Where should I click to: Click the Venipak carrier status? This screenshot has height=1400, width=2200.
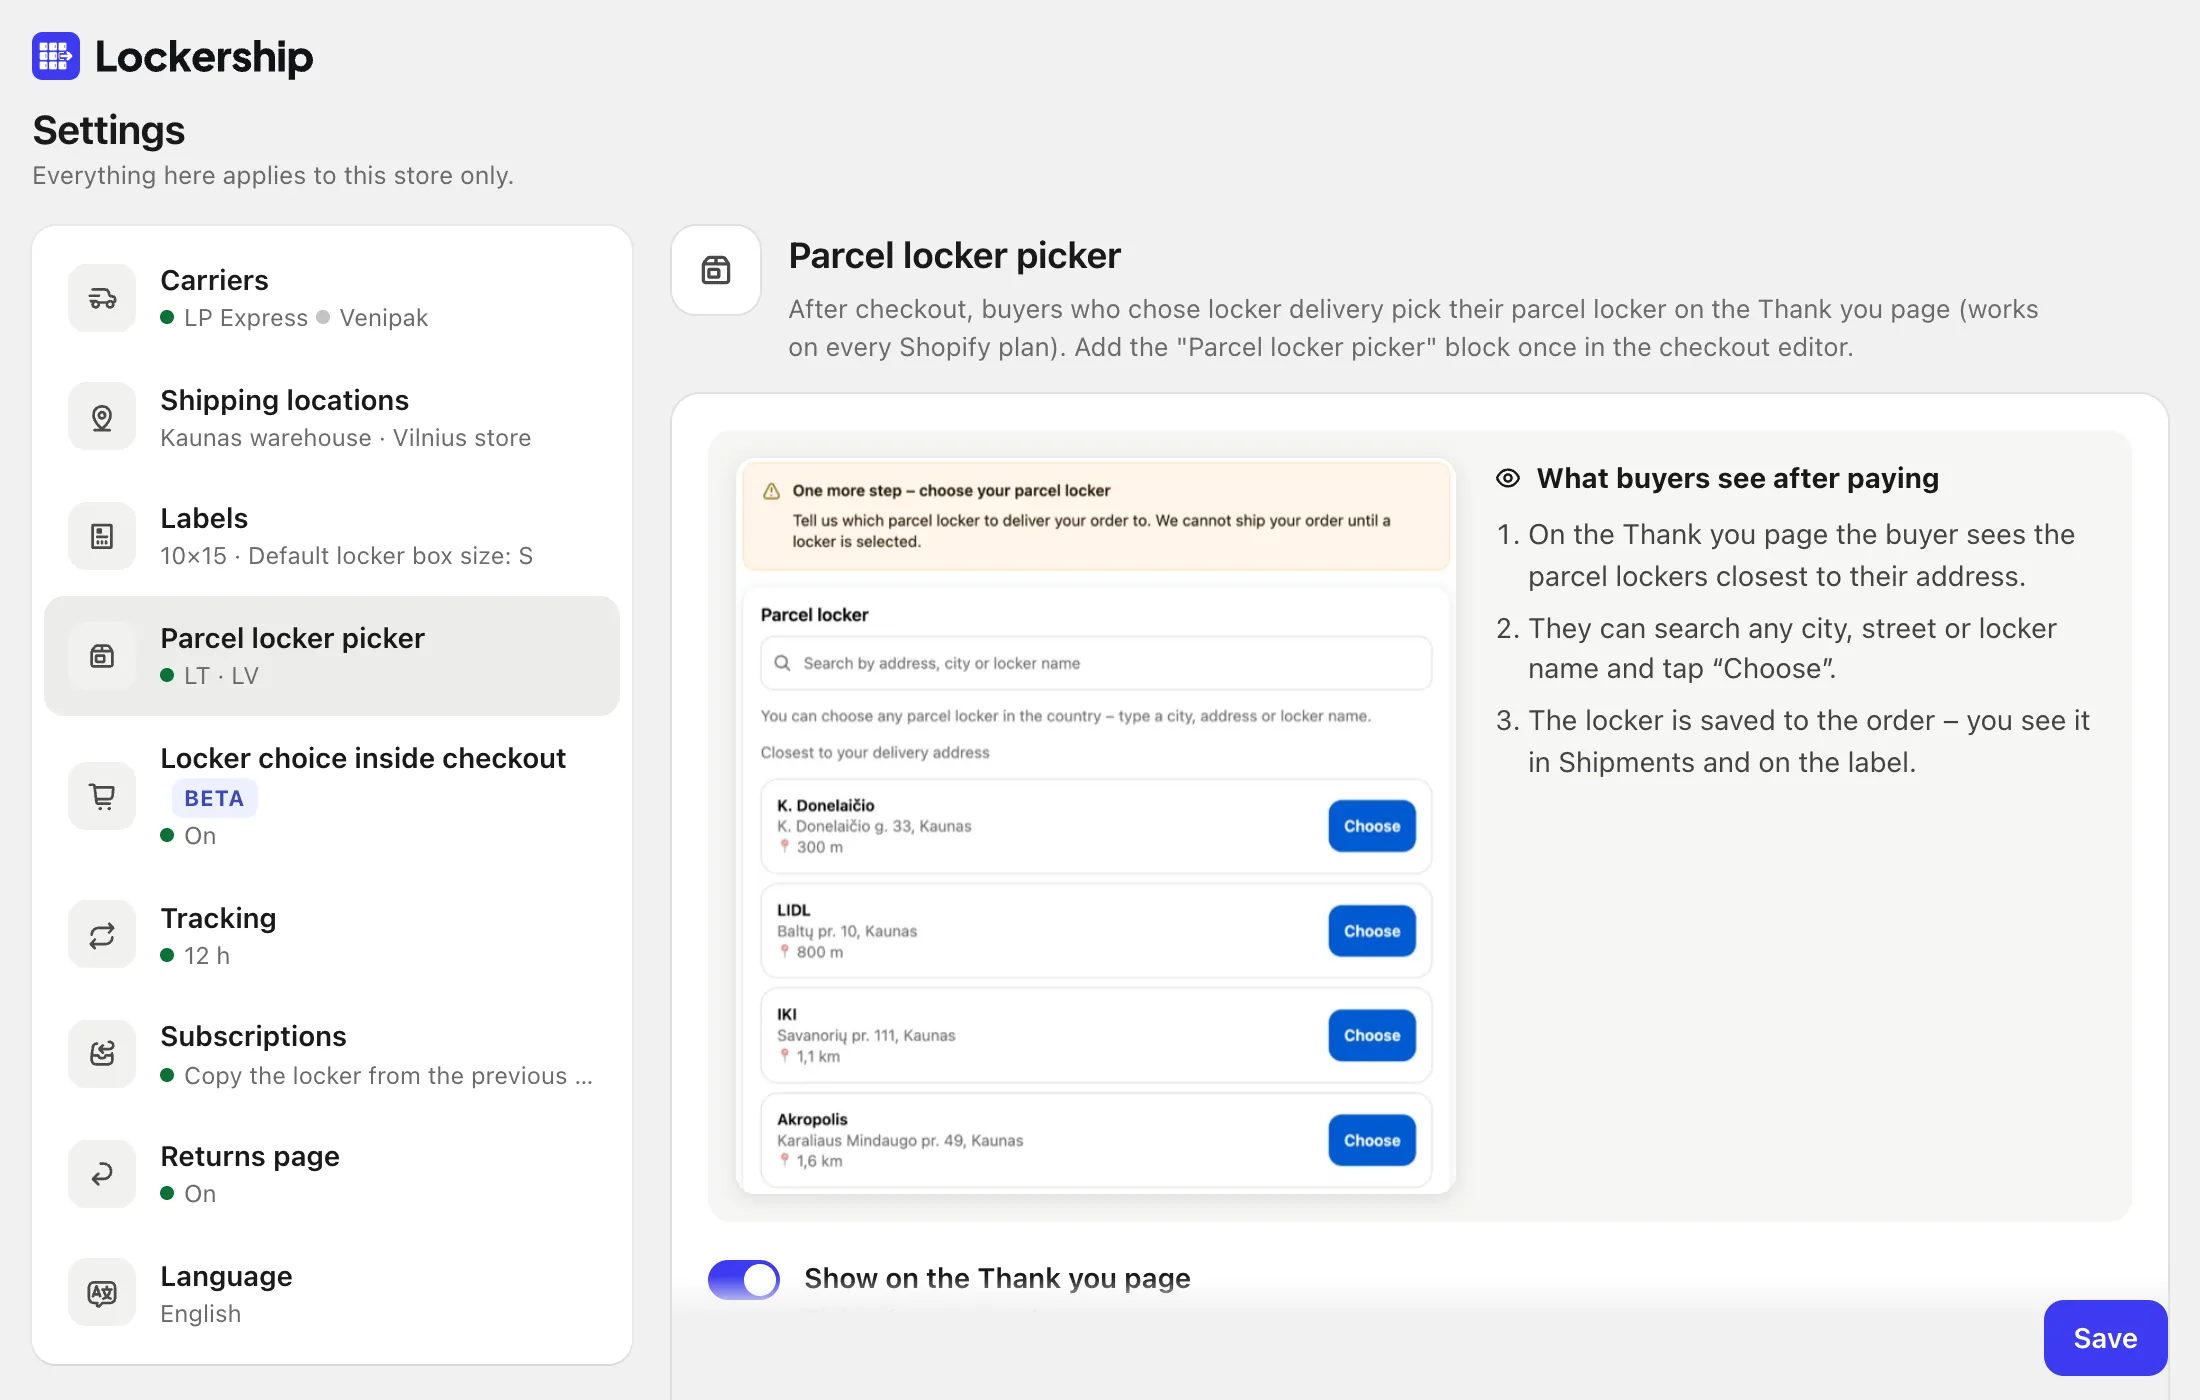pyautogui.click(x=372, y=318)
